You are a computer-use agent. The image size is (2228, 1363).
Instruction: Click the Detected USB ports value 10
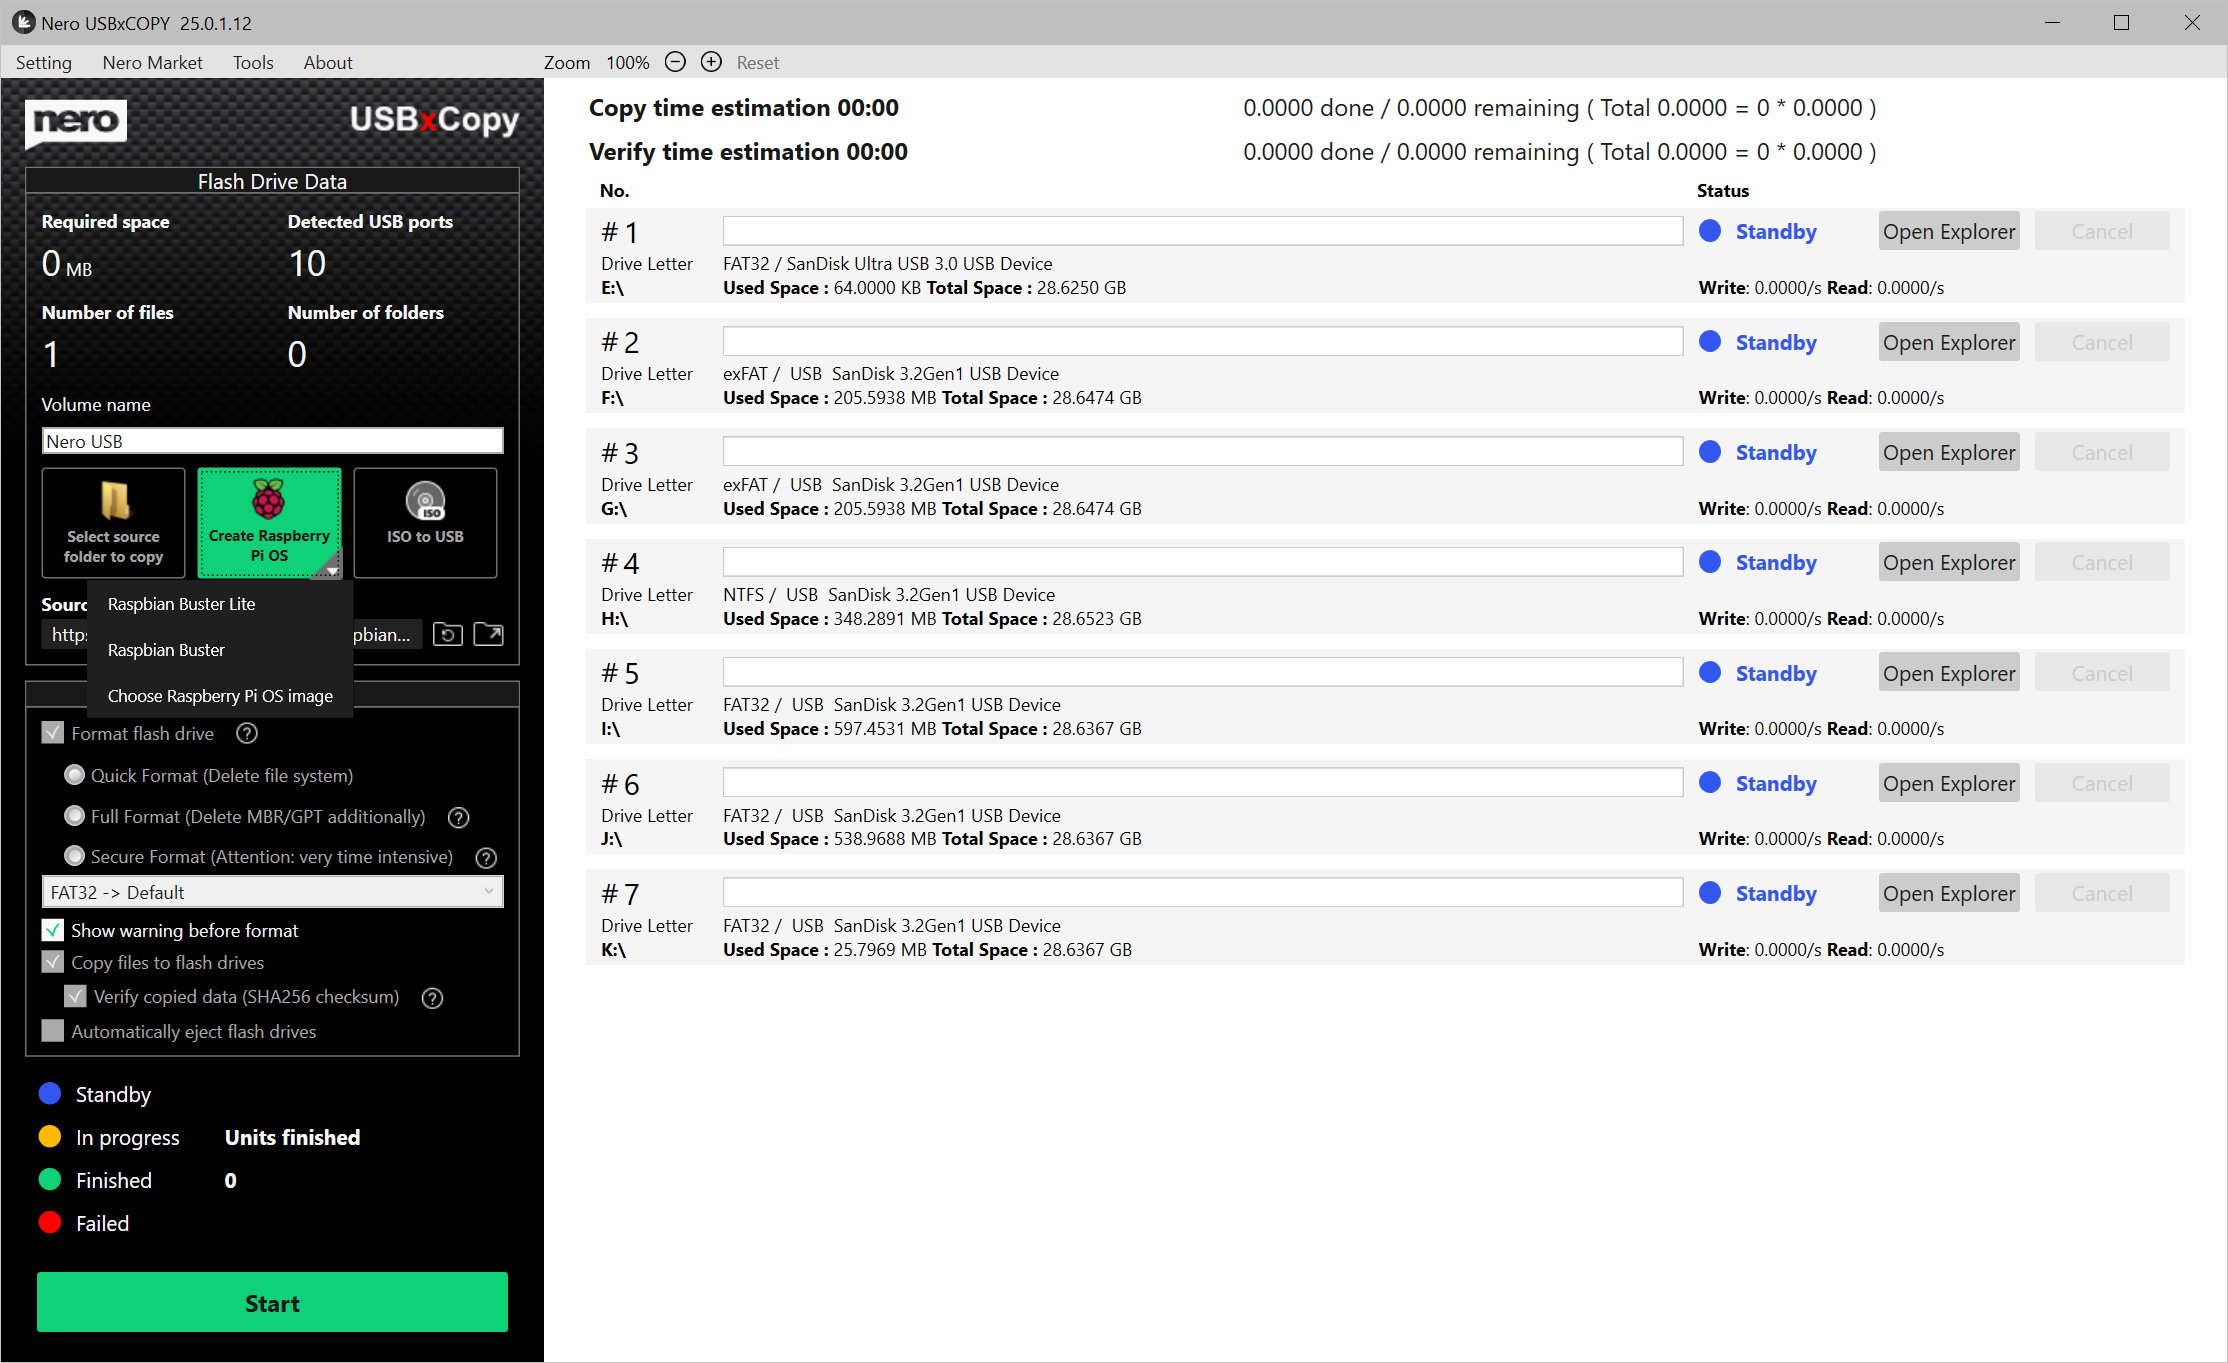tap(307, 263)
